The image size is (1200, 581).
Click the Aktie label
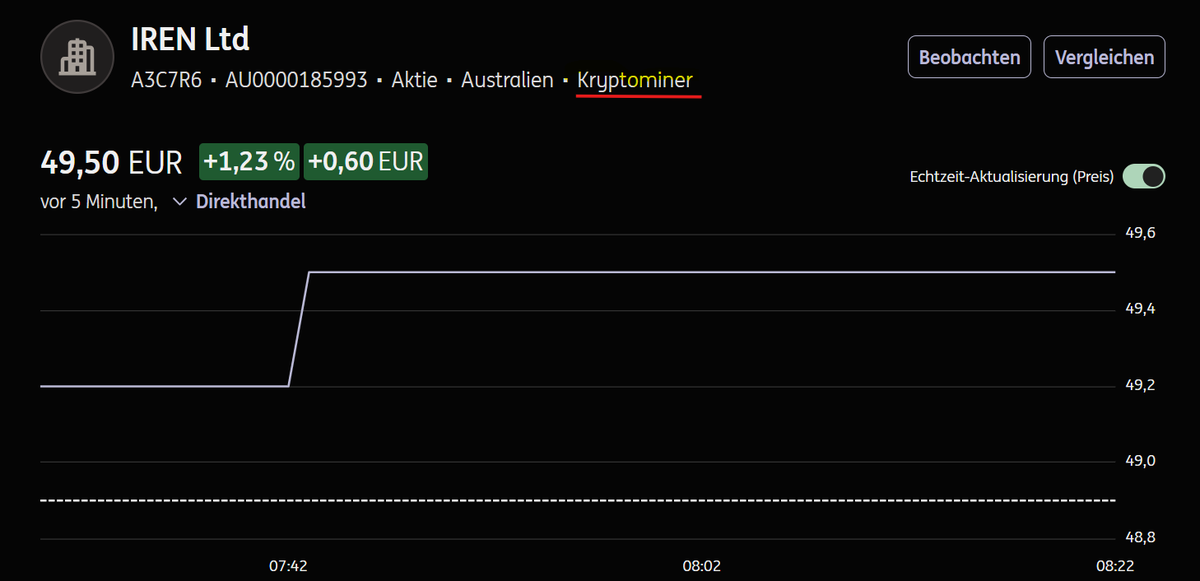[x=414, y=80]
